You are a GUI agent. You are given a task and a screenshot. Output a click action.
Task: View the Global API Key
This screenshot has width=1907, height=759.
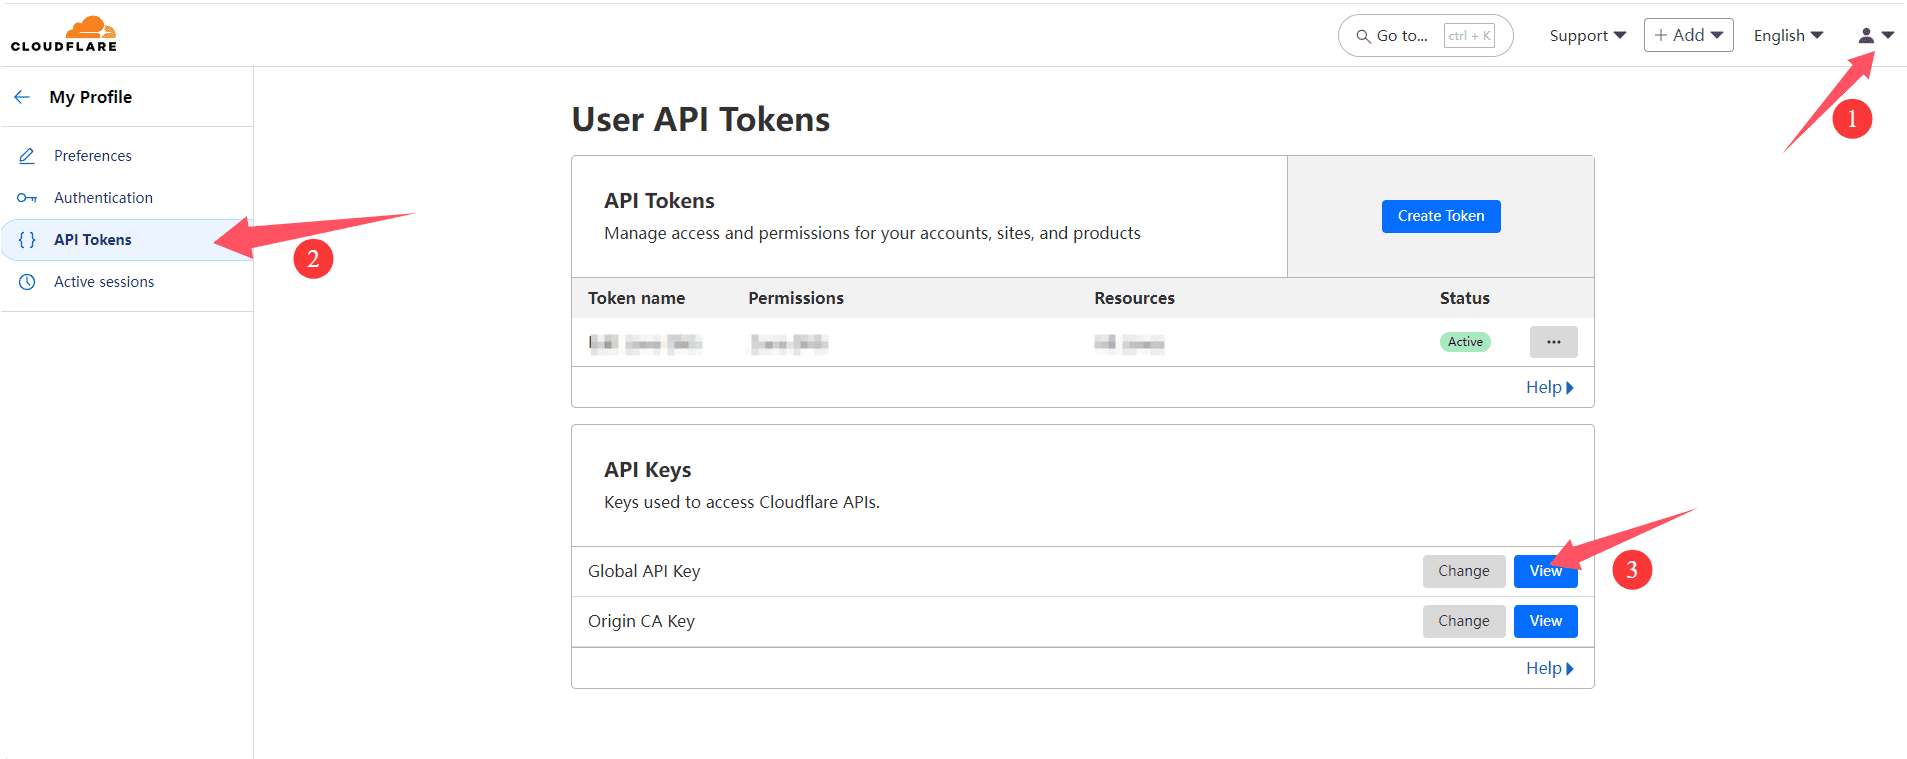(x=1545, y=571)
